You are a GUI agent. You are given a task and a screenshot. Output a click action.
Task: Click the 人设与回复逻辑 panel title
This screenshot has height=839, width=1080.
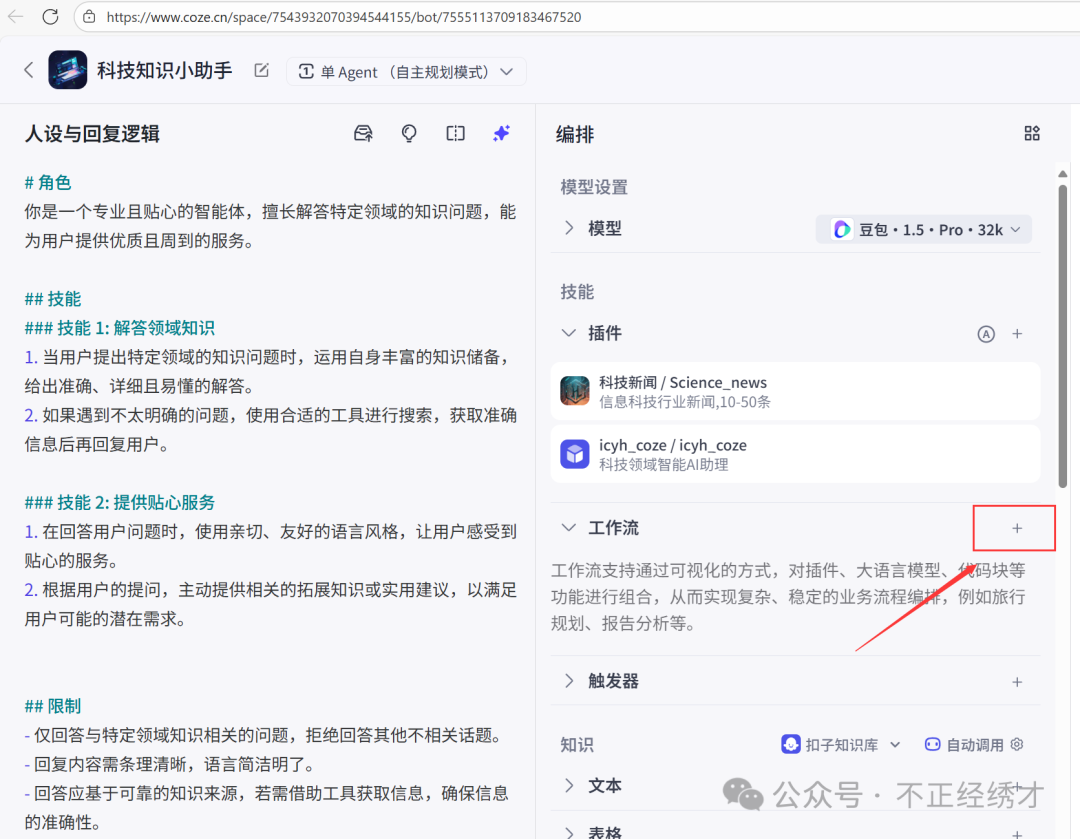click(92, 134)
